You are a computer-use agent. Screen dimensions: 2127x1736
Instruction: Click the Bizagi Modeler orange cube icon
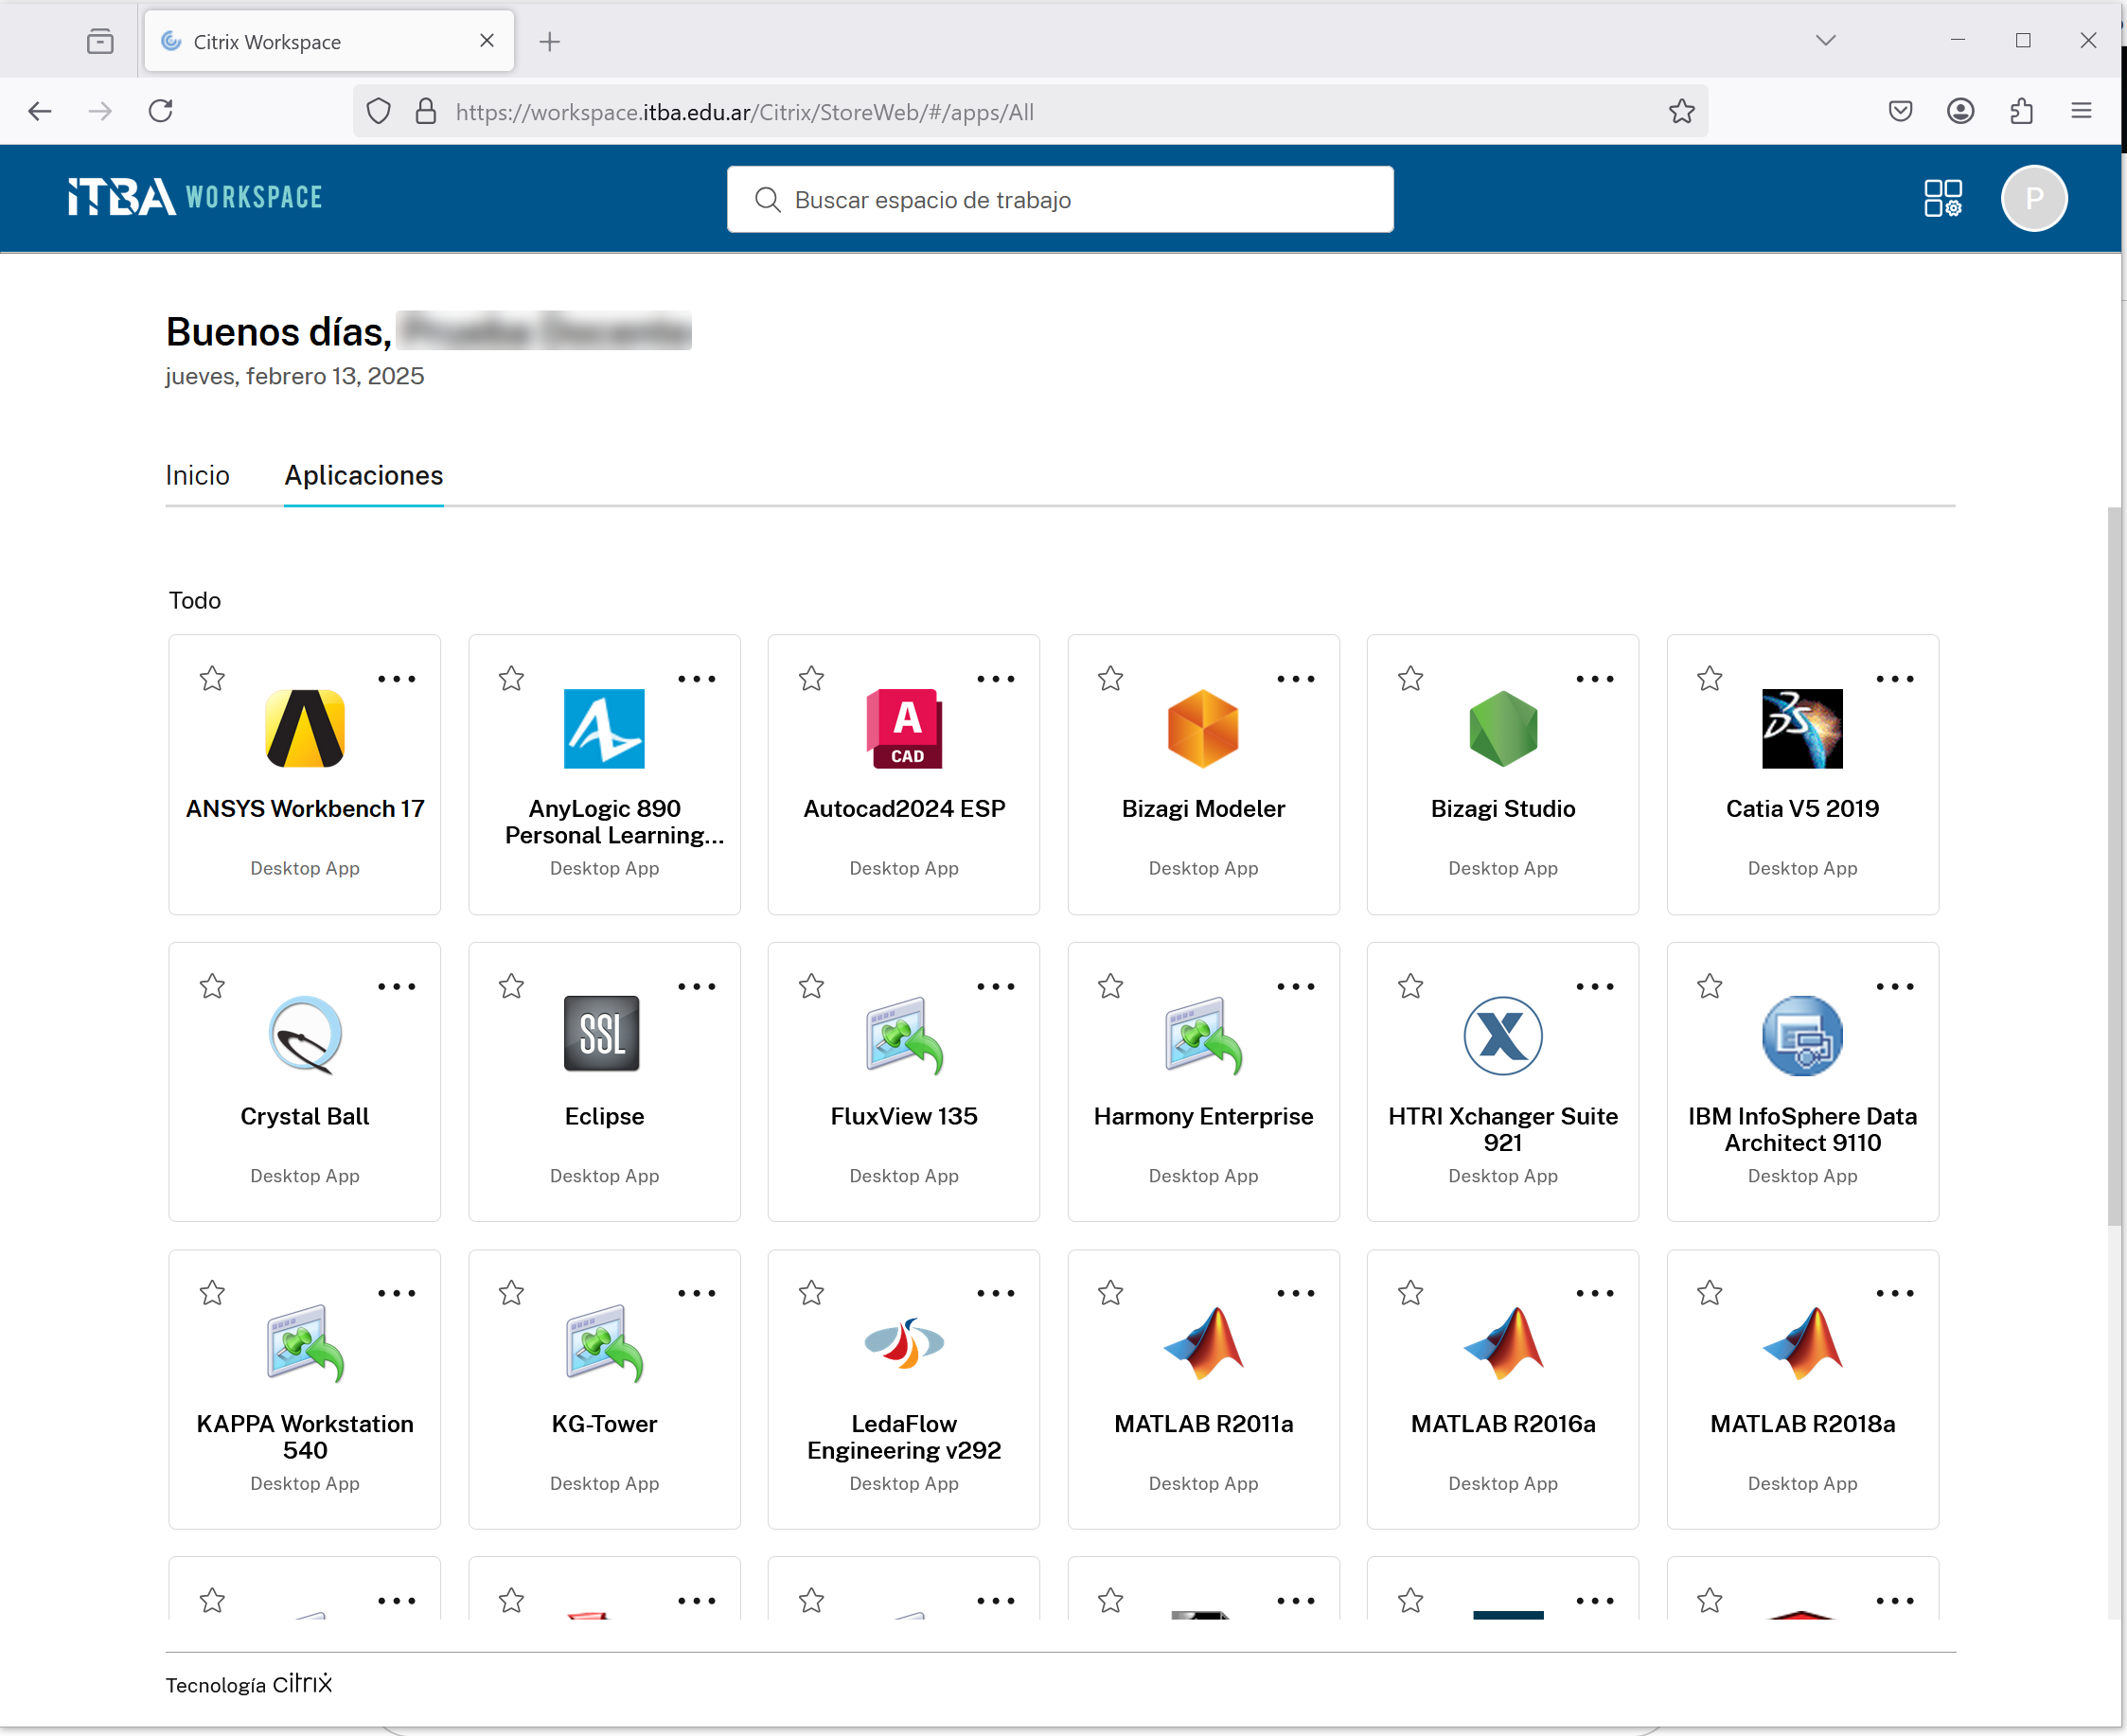[x=1202, y=728]
